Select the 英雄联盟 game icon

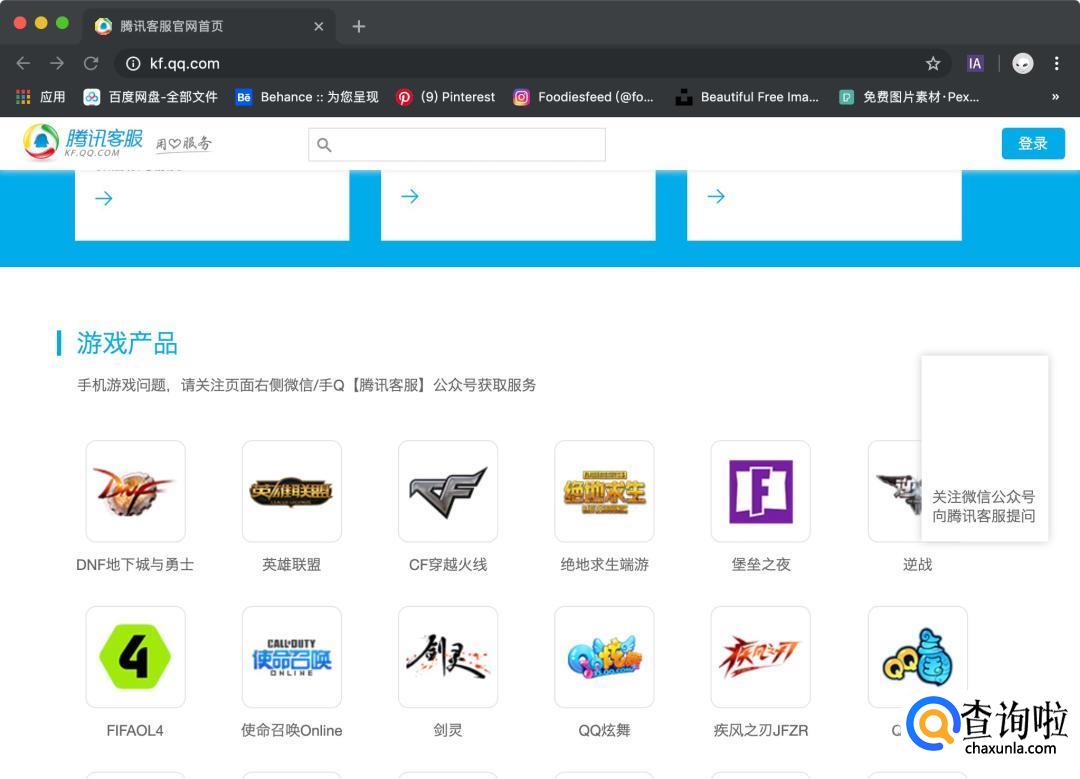point(291,491)
